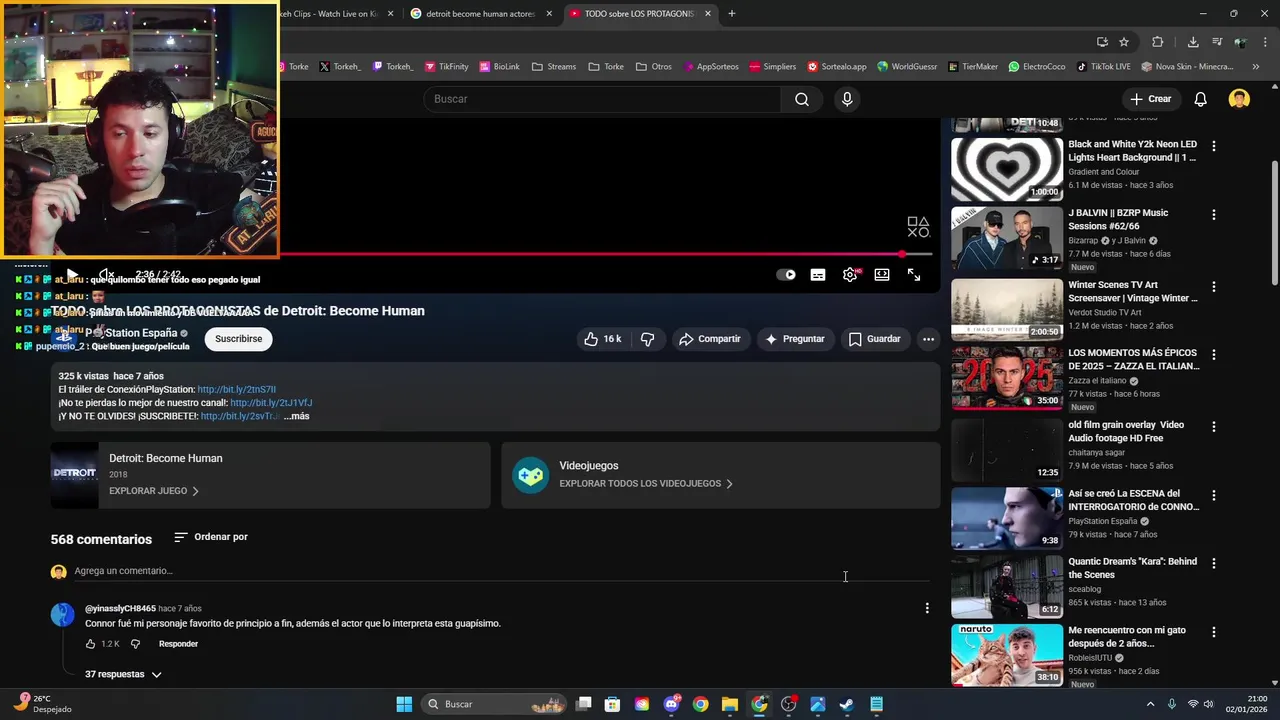Dislike the video with thumbs down
Screen dimensions: 1280x720
(x=647, y=339)
